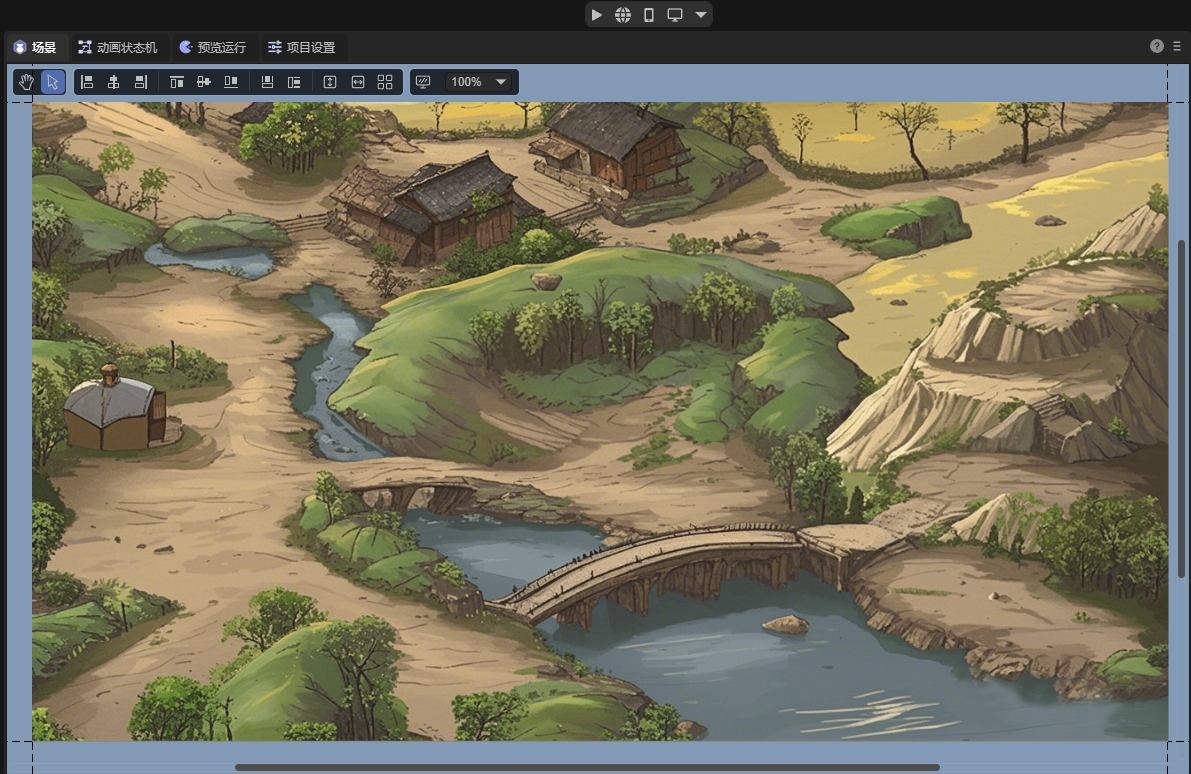Toggle the monitor display icon beside zoom
The image size is (1191, 774).
(x=423, y=82)
